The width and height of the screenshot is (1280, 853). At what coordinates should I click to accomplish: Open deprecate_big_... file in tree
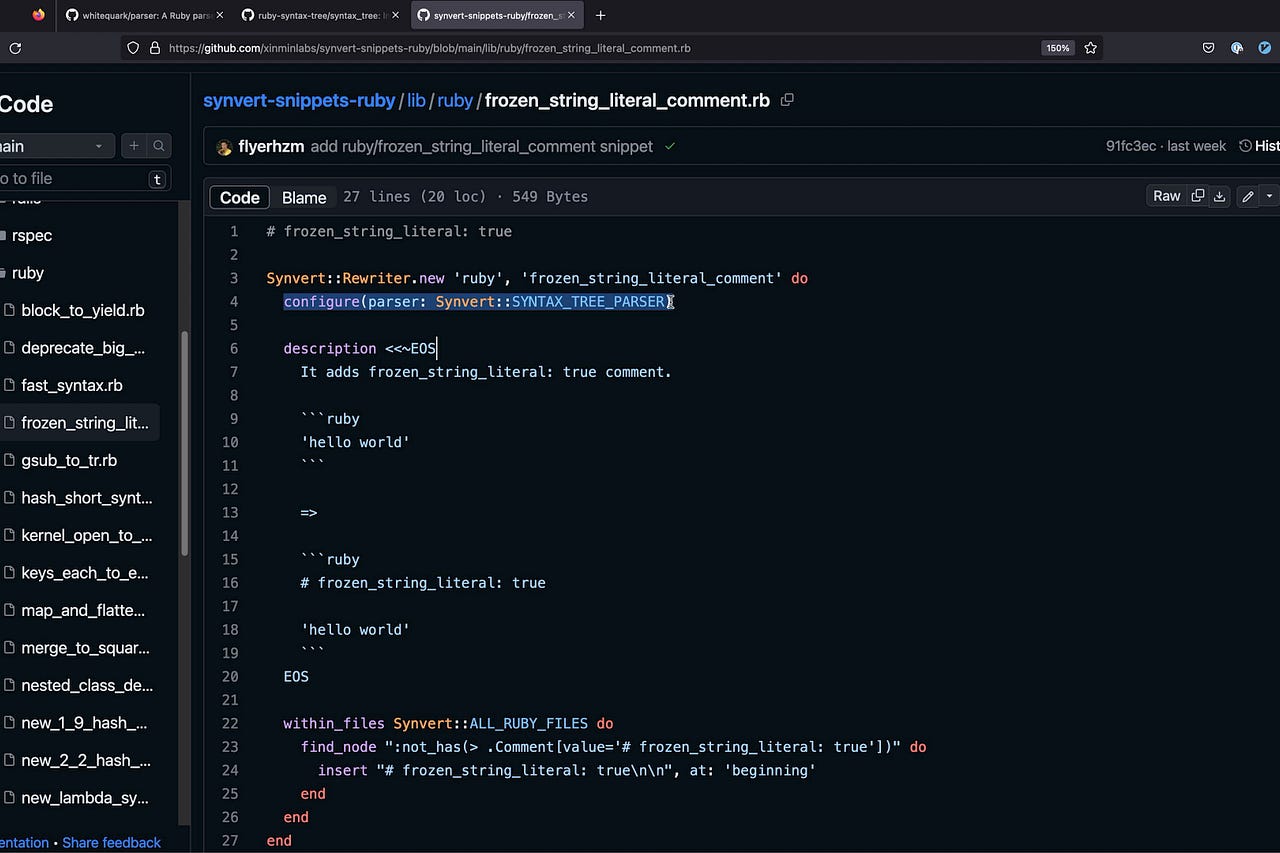83,348
